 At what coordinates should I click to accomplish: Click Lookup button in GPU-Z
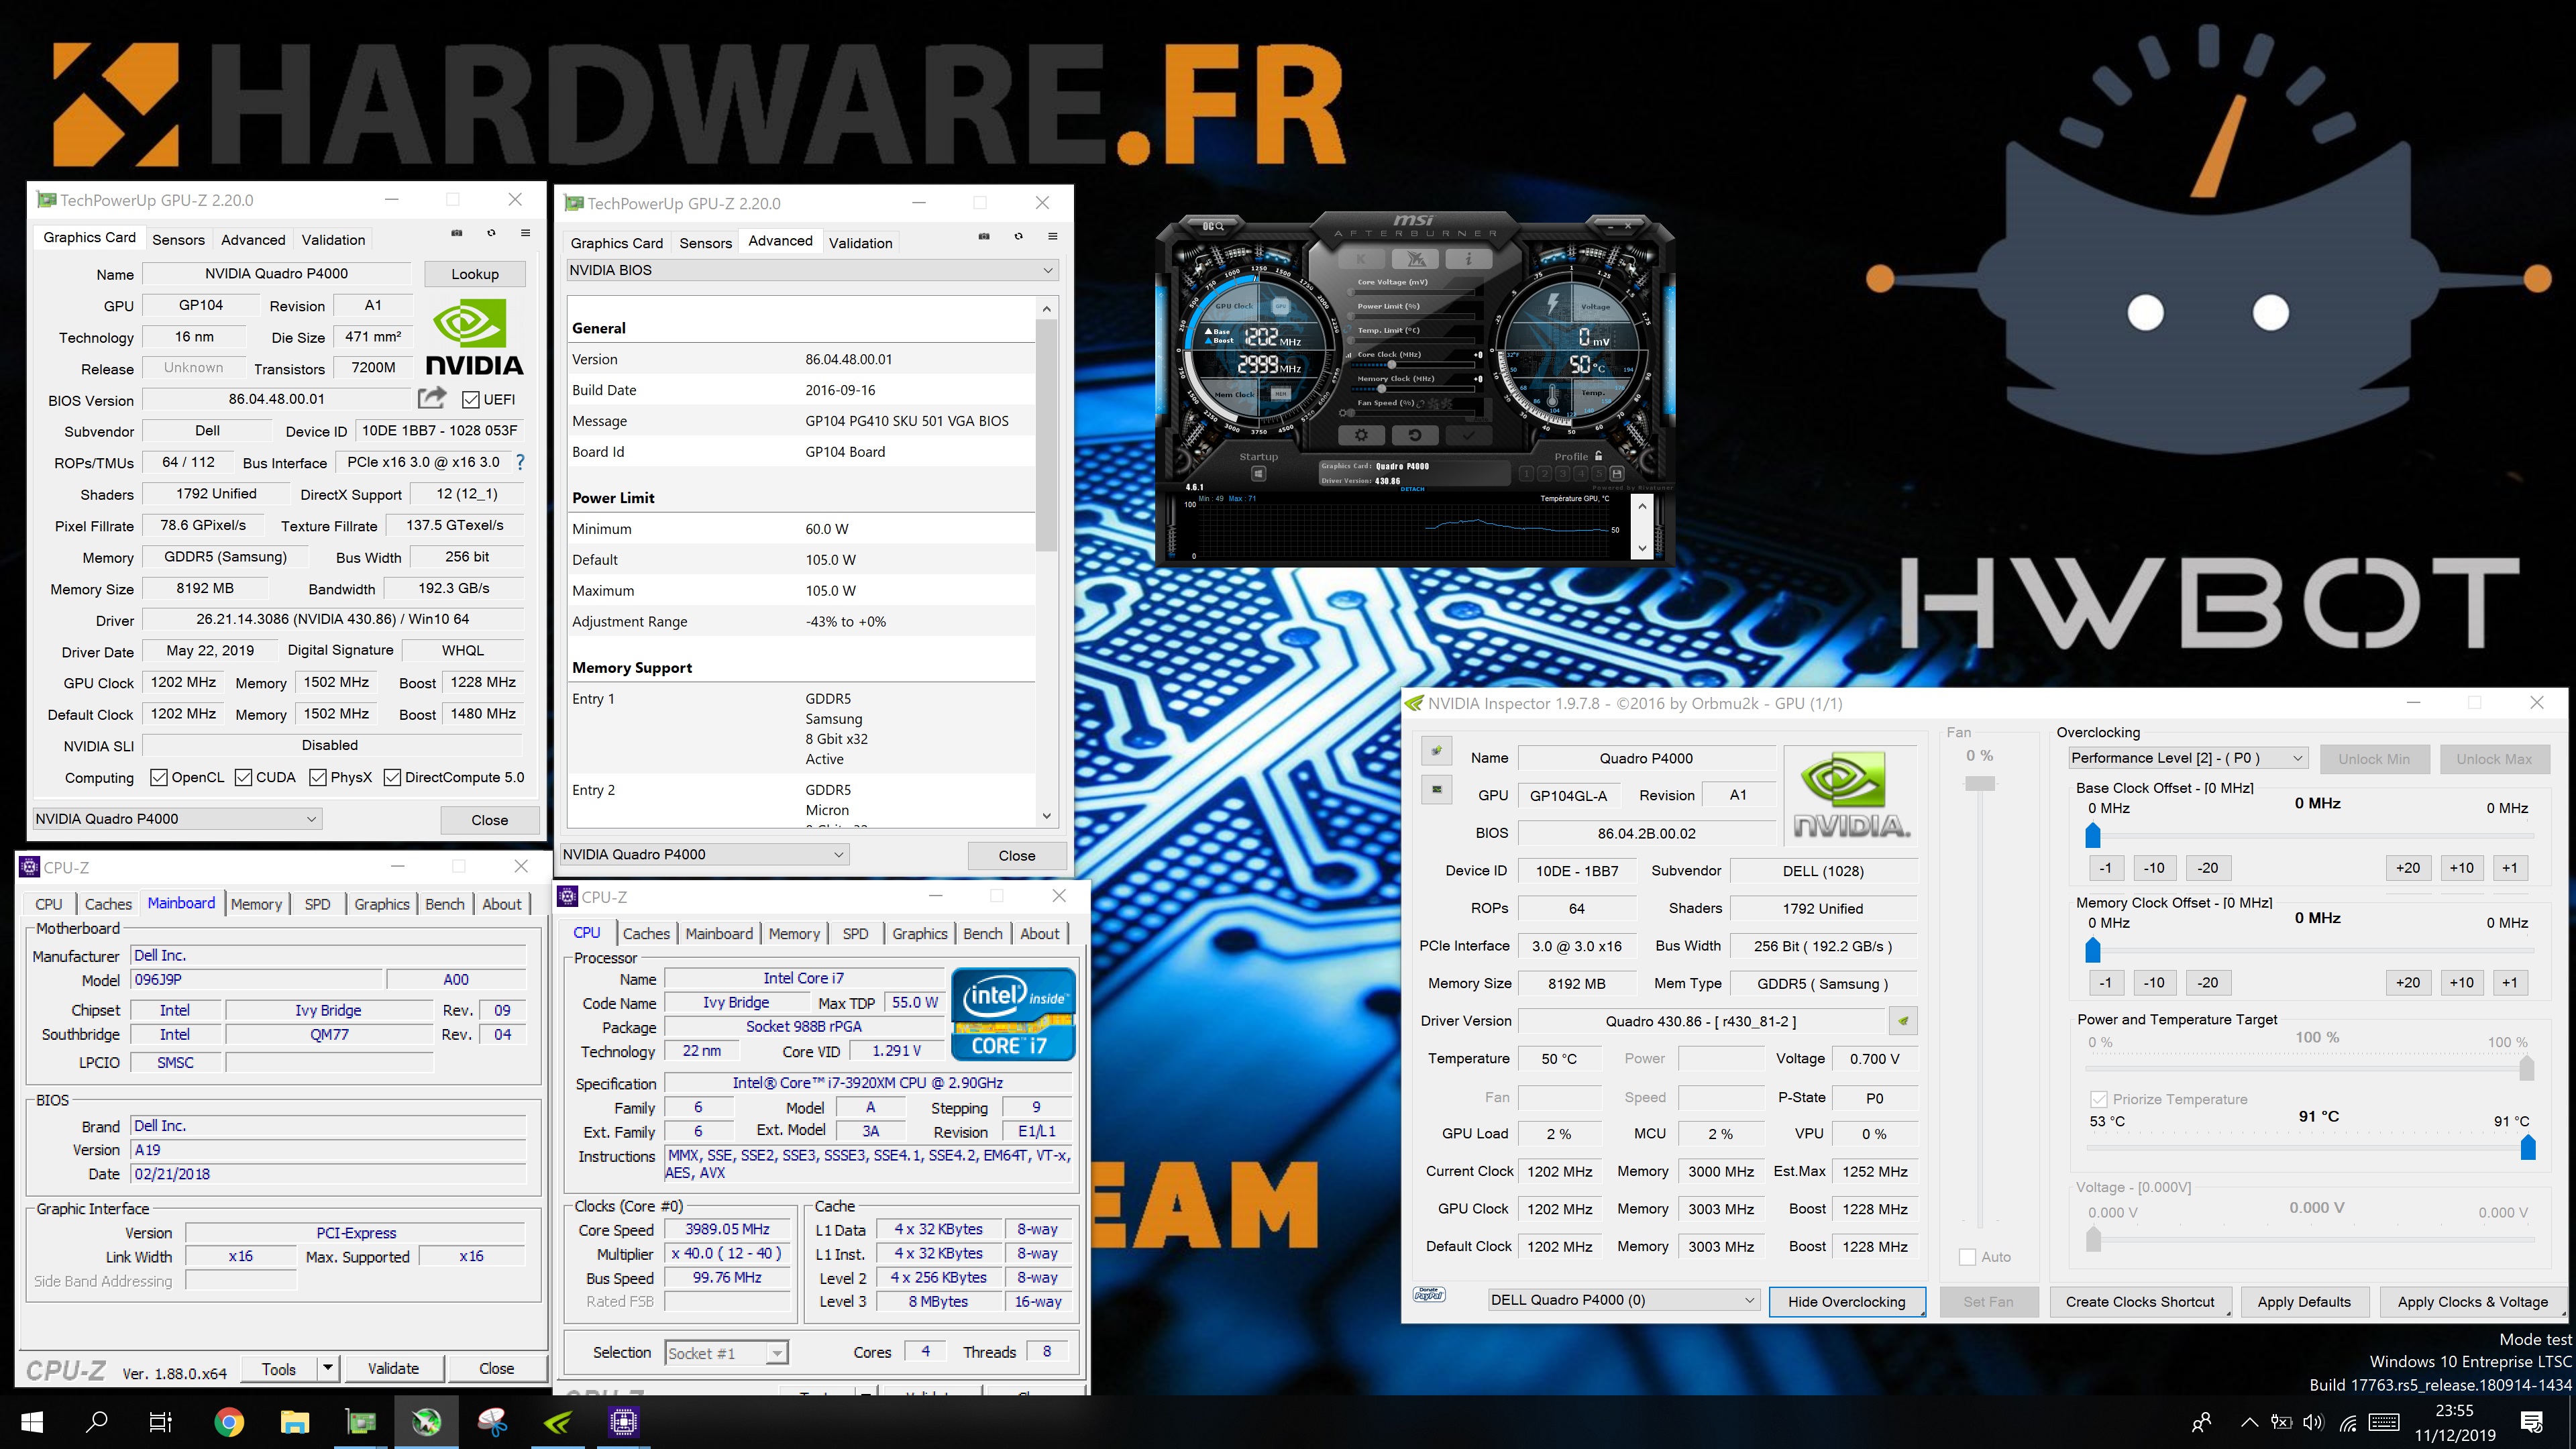pos(475,274)
